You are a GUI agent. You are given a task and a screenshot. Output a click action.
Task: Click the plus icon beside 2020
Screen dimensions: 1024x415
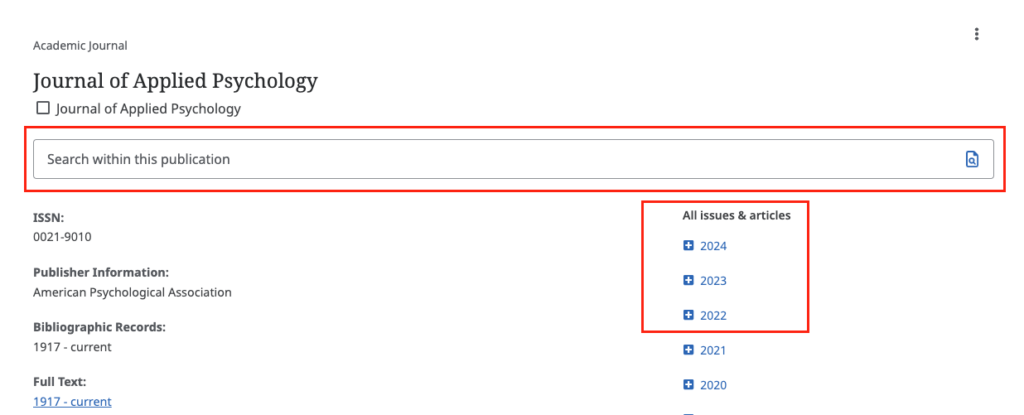688,385
